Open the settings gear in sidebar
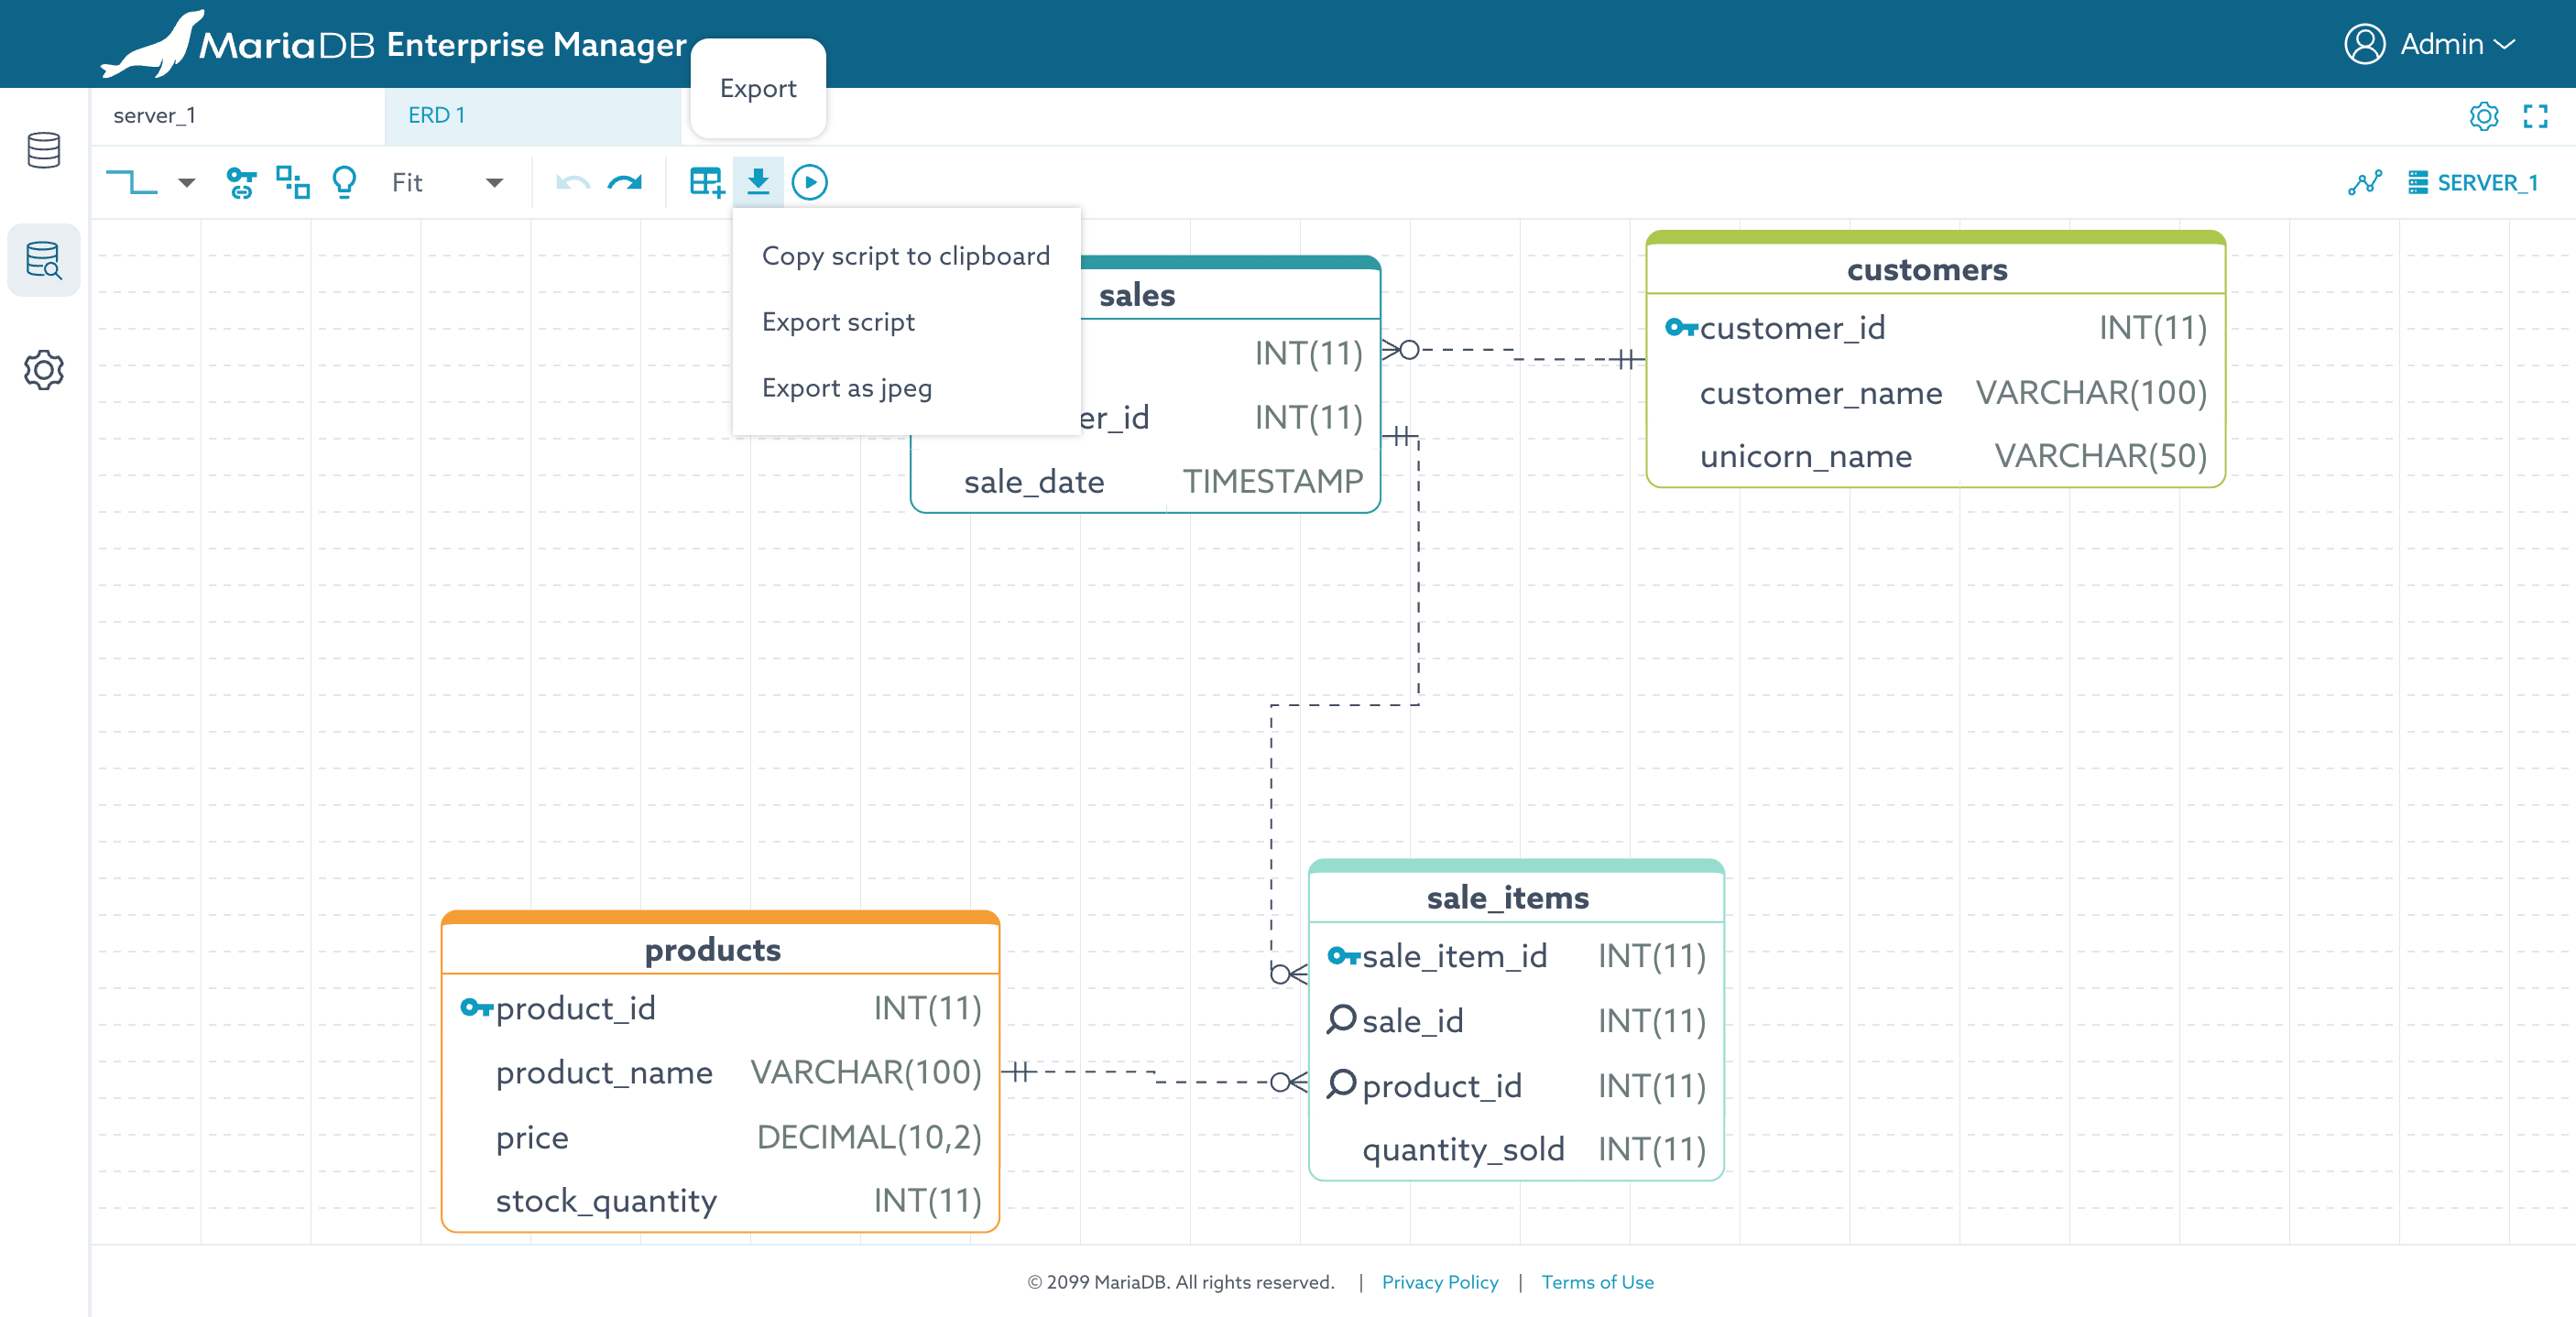Screen dimensions: 2576x1317 (44, 370)
